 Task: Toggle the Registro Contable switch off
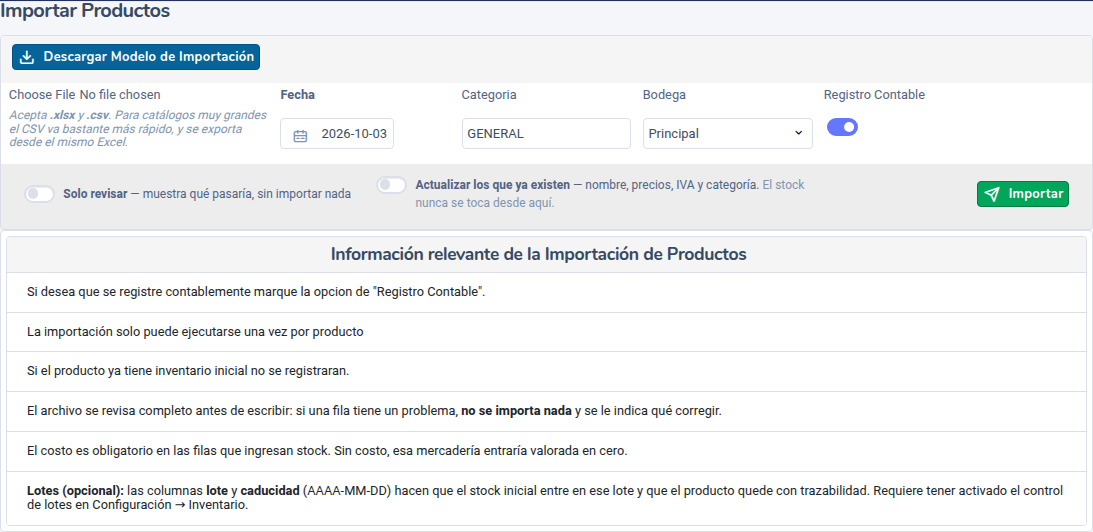click(x=842, y=127)
